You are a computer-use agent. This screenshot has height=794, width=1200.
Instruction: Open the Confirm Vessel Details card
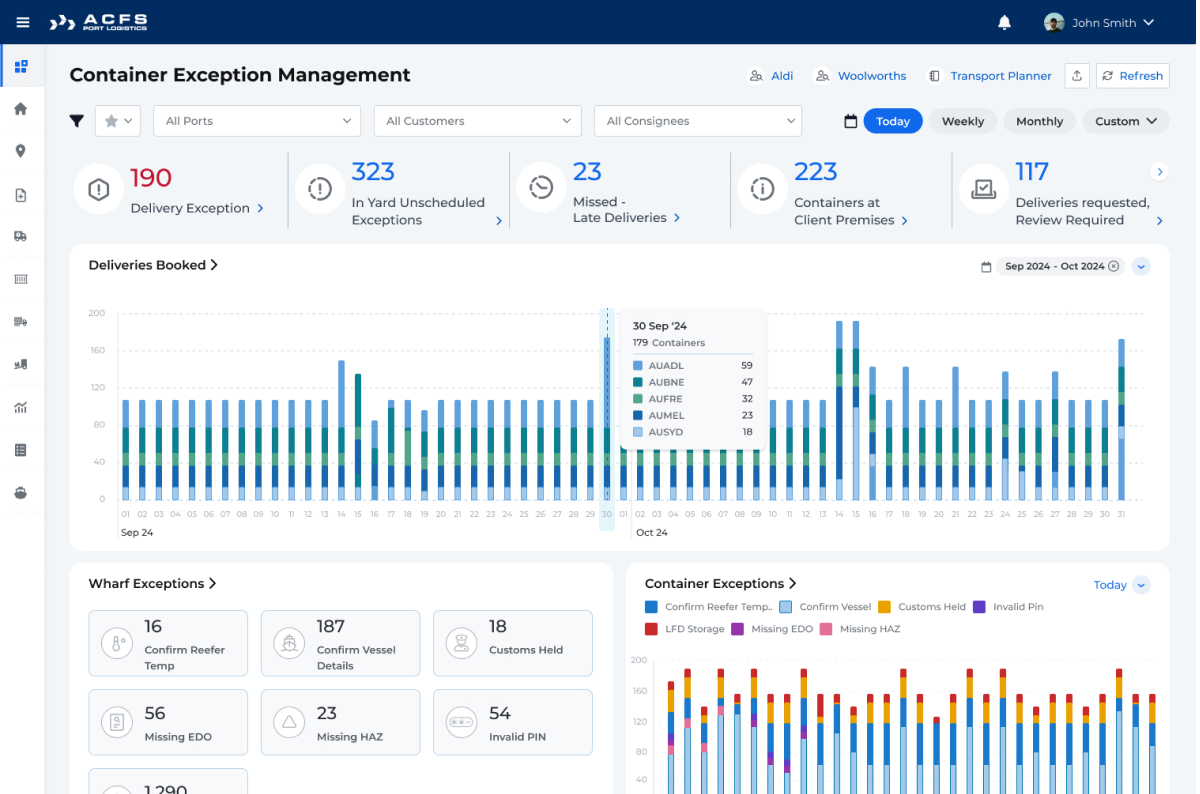point(340,644)
